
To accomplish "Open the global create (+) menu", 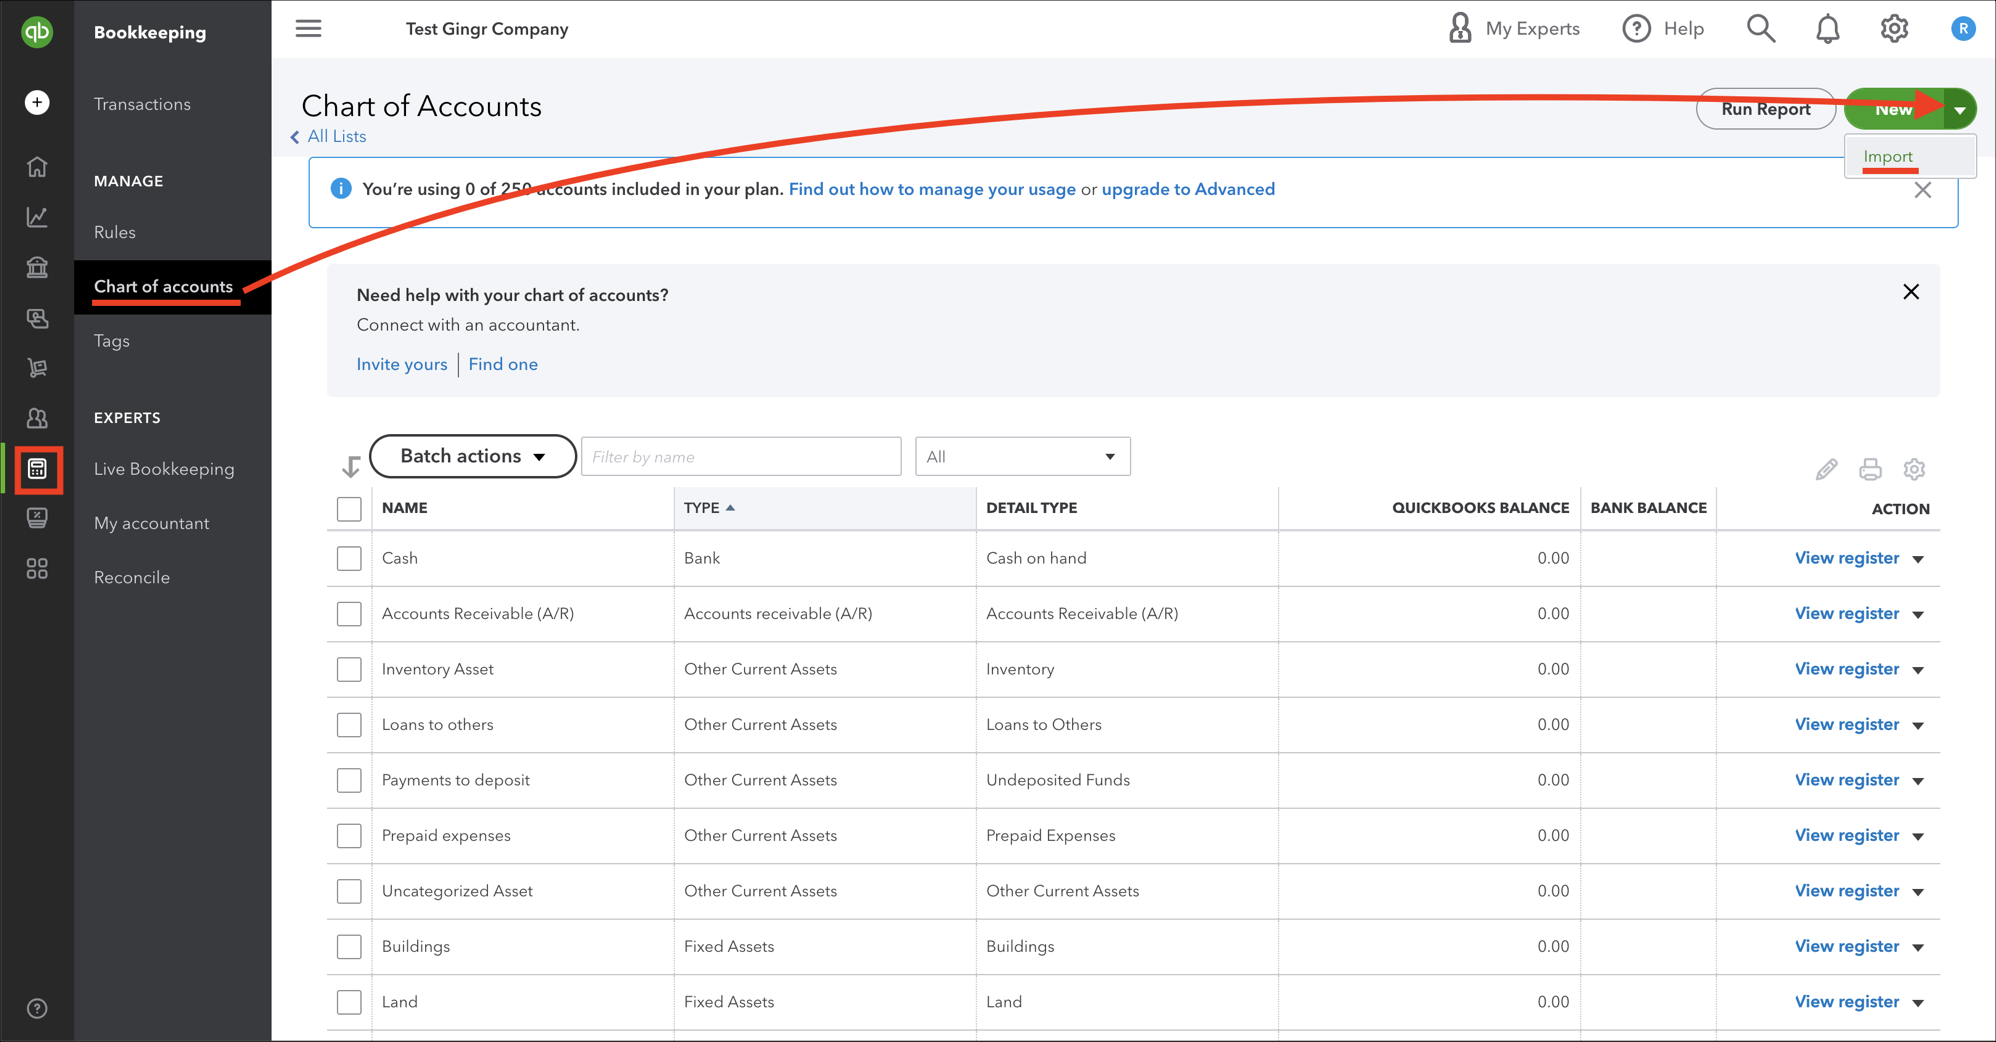I will pyautogui.click(x=37, y=102).
